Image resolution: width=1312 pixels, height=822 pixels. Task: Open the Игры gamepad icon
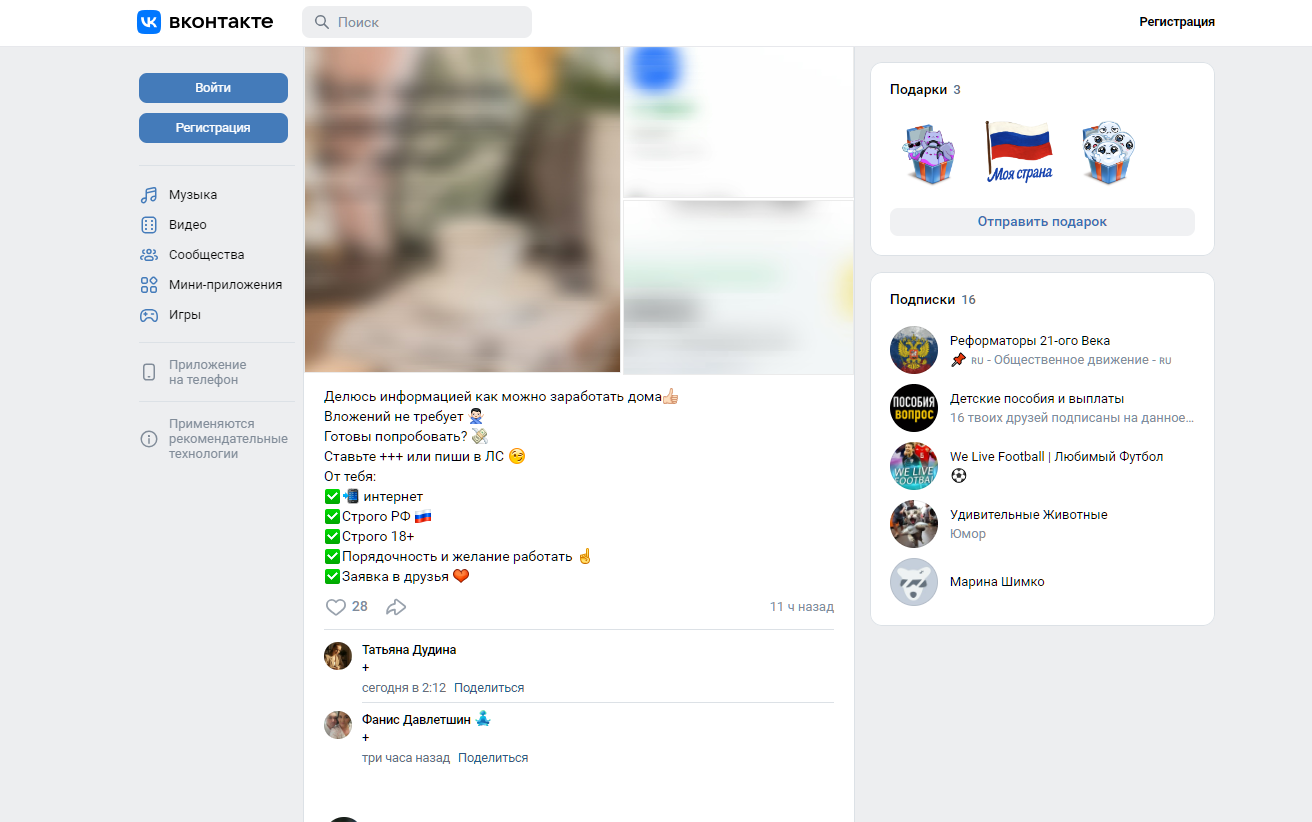click(x=149, y=315)
